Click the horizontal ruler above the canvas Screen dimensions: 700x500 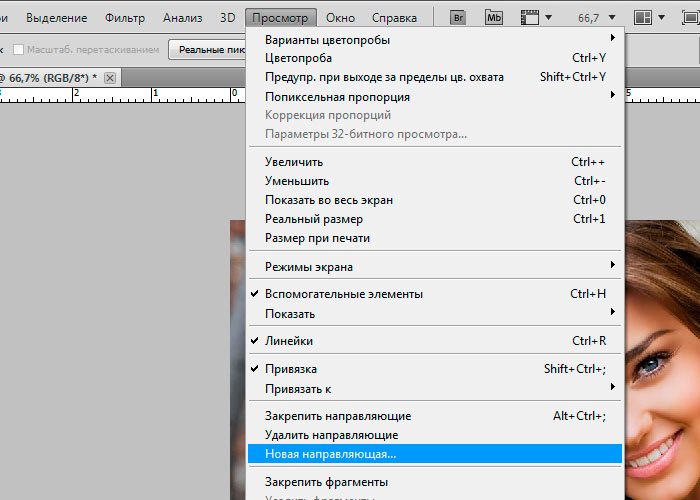click(120, 95)
